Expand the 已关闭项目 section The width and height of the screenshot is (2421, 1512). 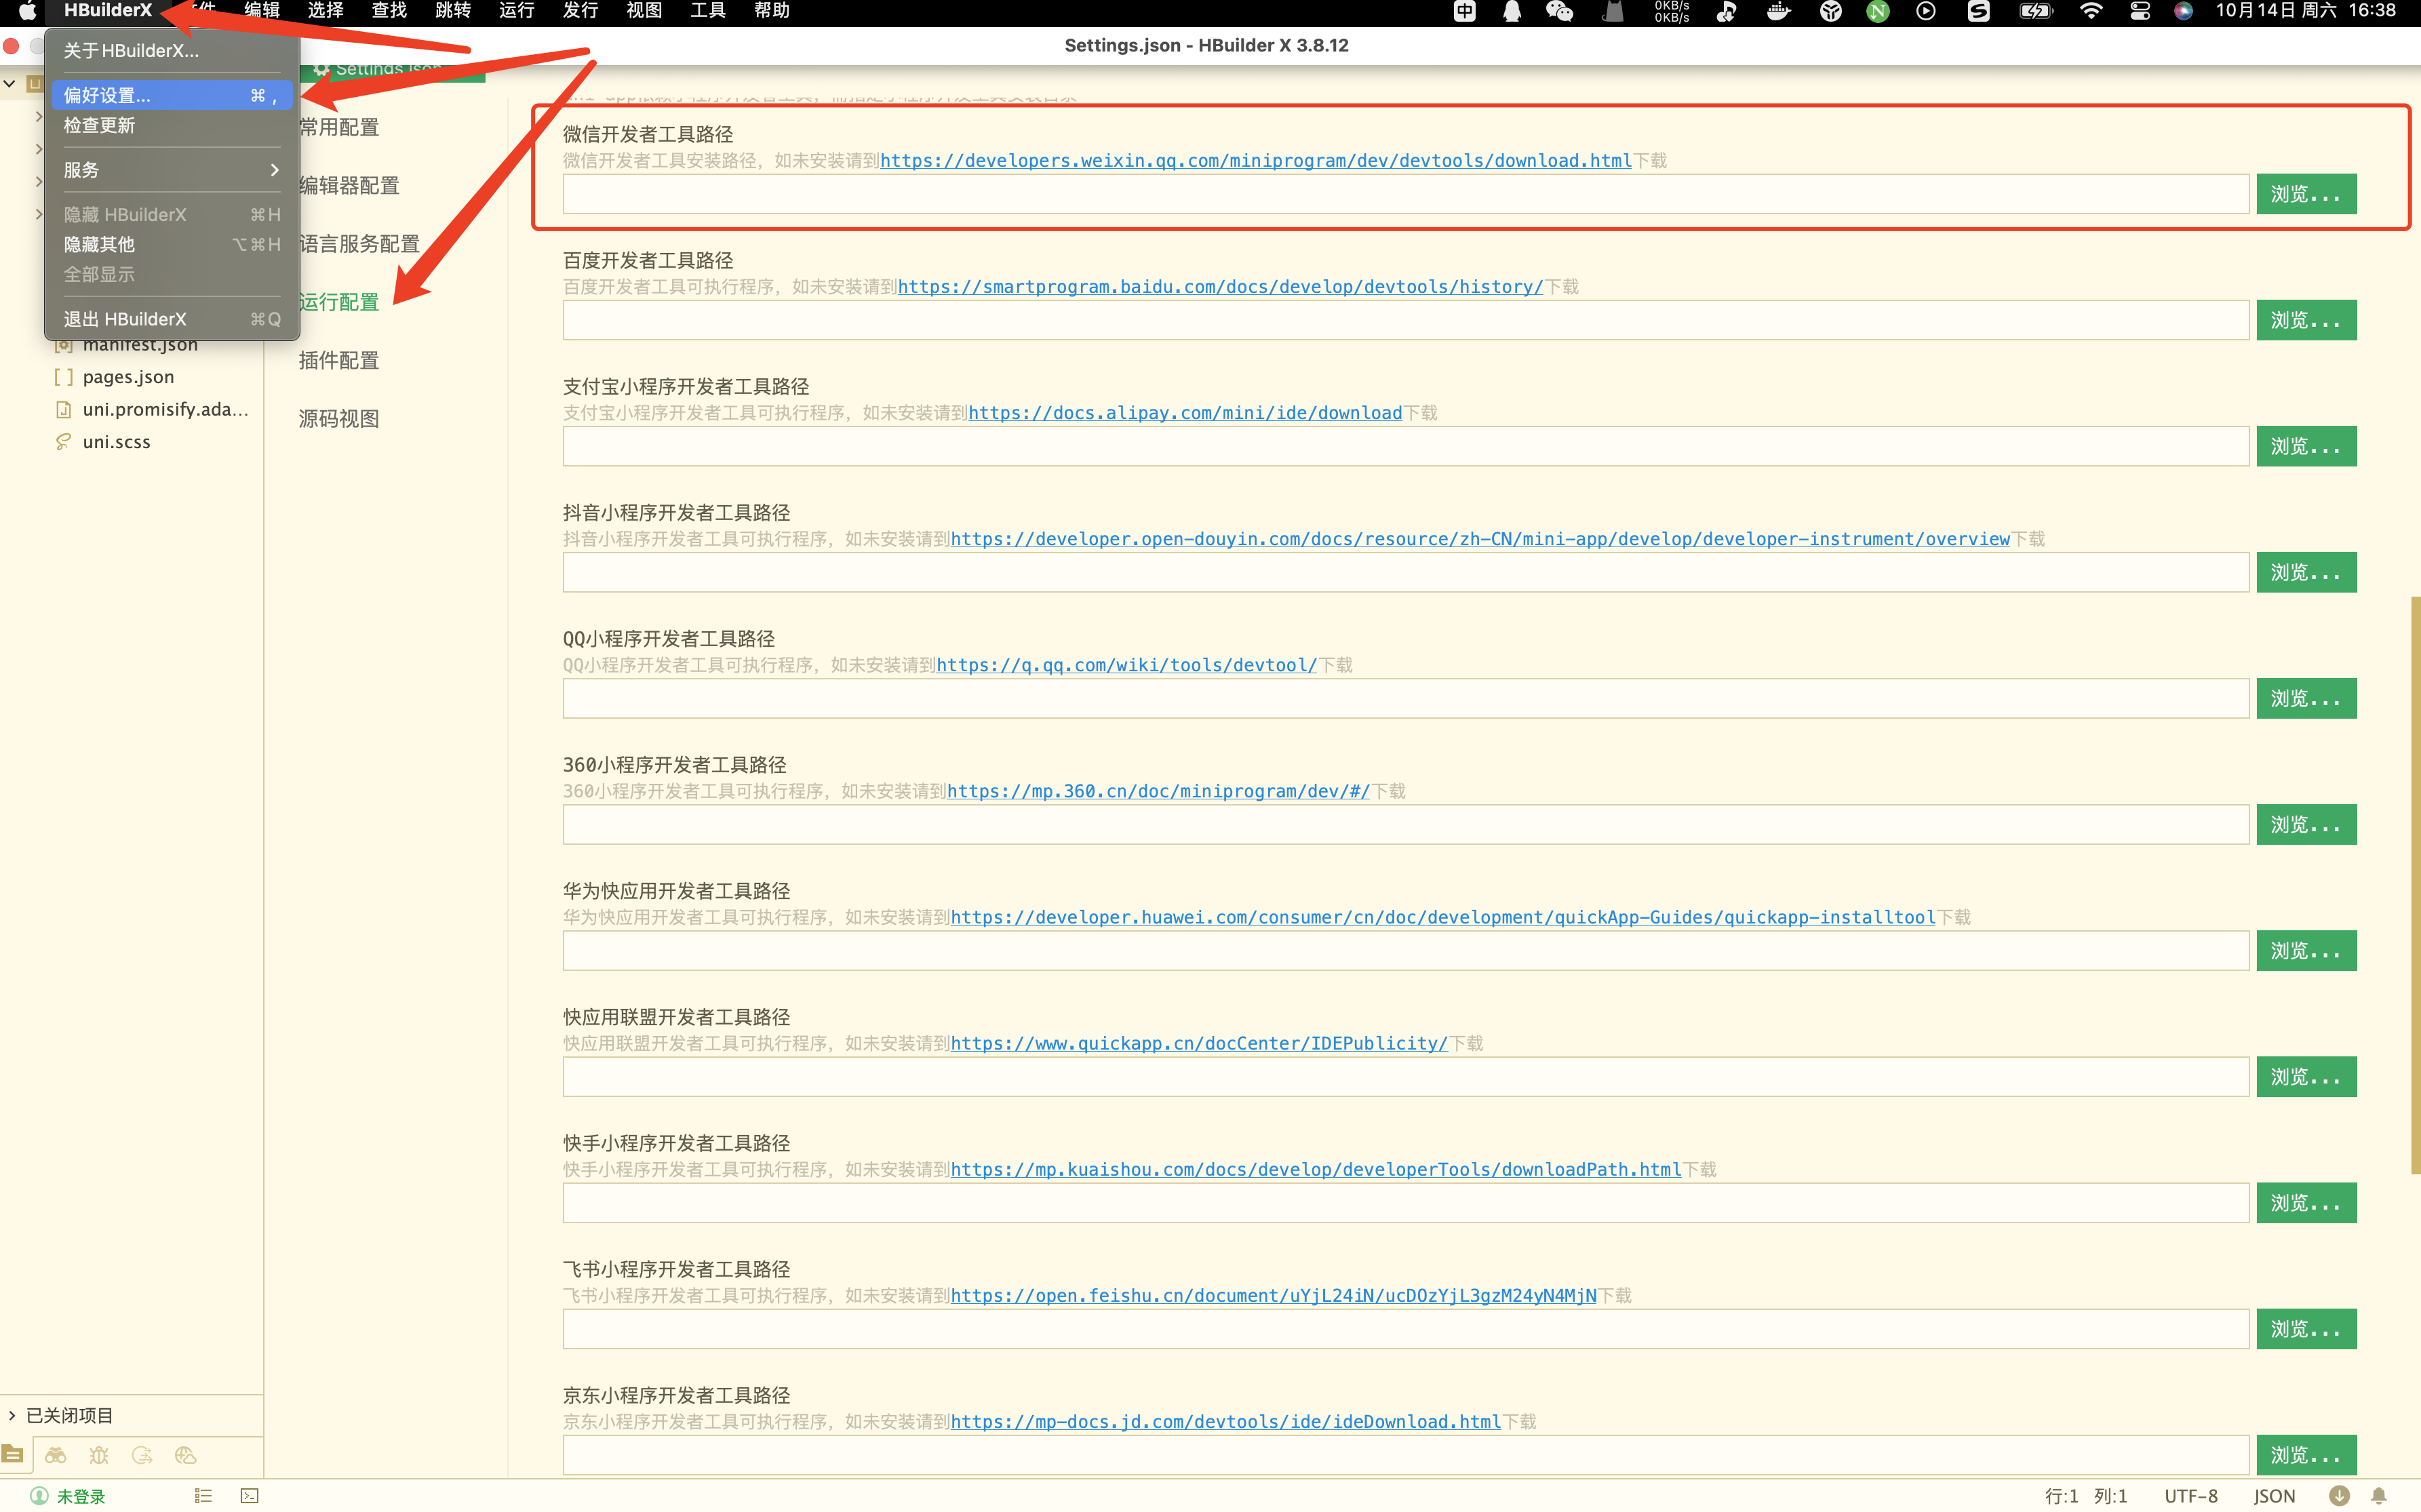click(12, 1415)
